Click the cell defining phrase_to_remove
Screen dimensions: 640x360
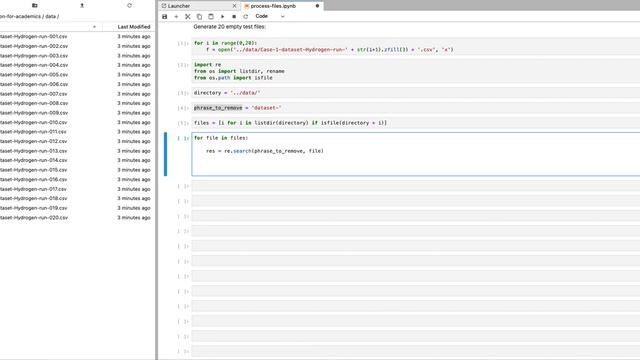(x=416, y=108)
